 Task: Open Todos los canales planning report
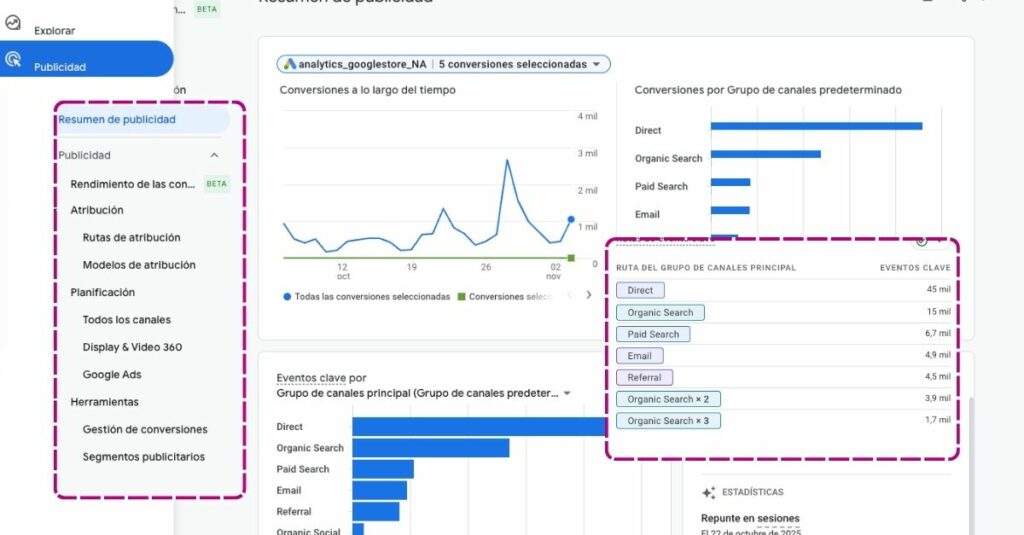[127, 320]
